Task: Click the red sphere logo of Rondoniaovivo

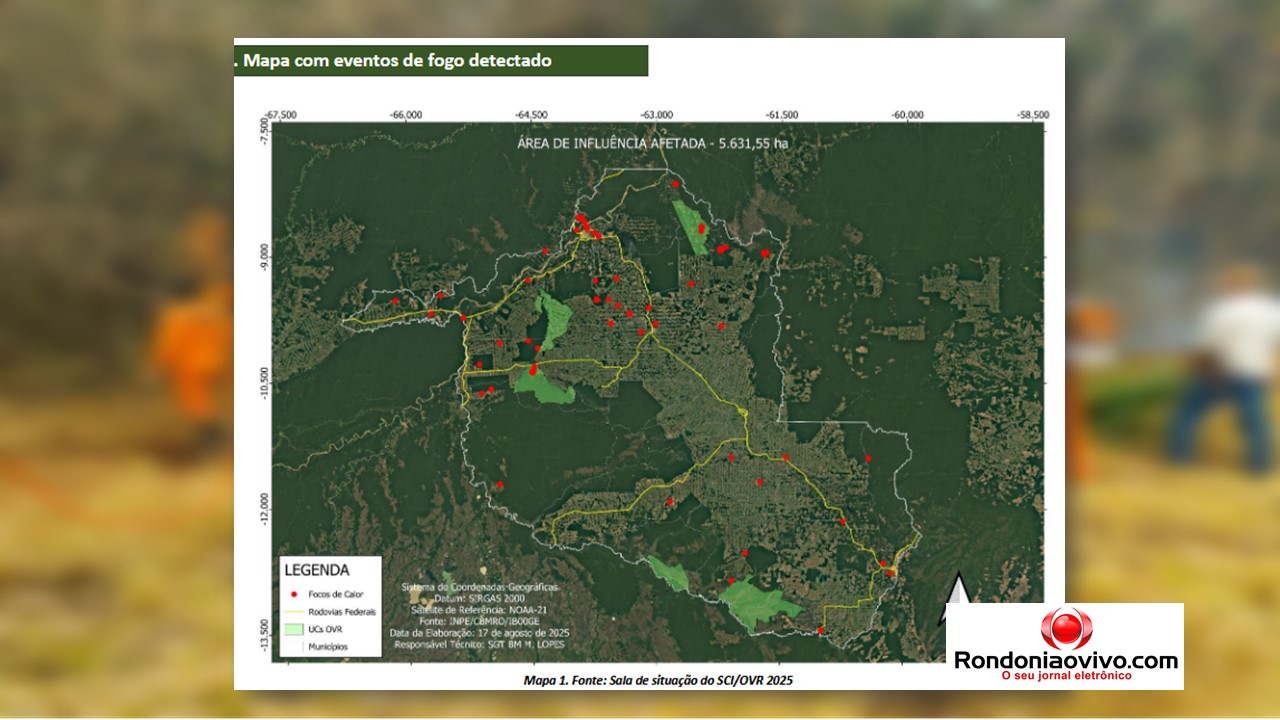Action: (x=1066, y=628)
